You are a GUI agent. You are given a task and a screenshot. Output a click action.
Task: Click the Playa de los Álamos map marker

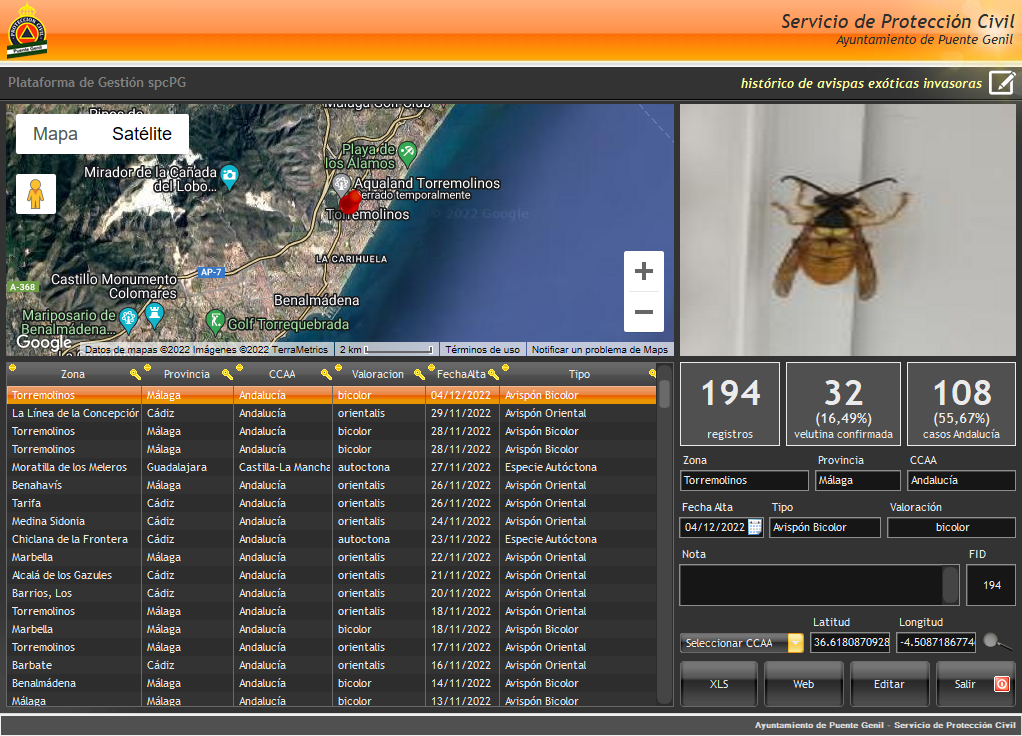pos(407,153)
